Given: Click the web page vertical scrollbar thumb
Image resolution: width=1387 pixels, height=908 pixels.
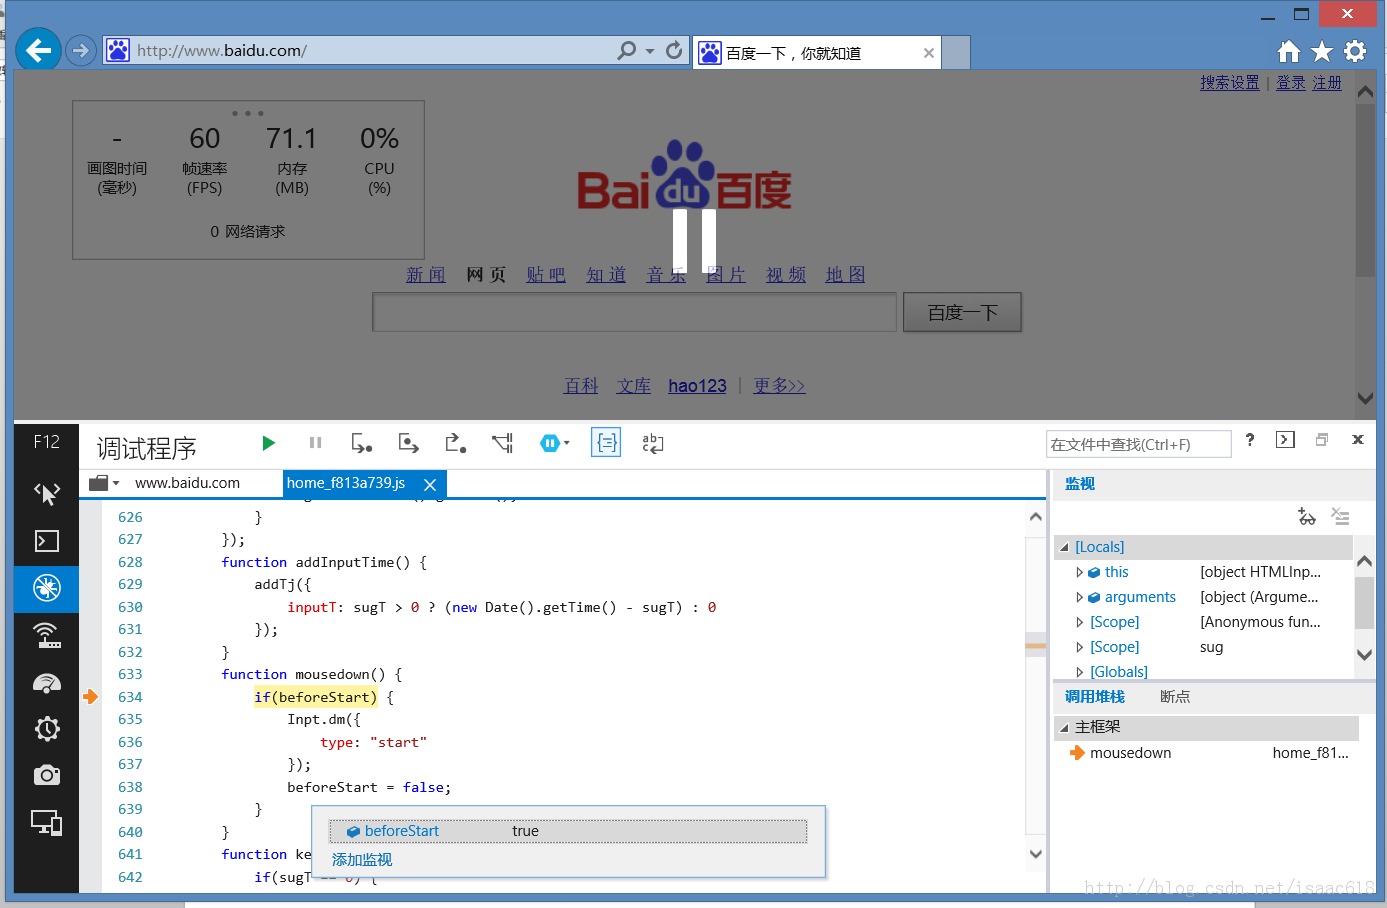Looking at the screenshot, I should point(1365,189).
